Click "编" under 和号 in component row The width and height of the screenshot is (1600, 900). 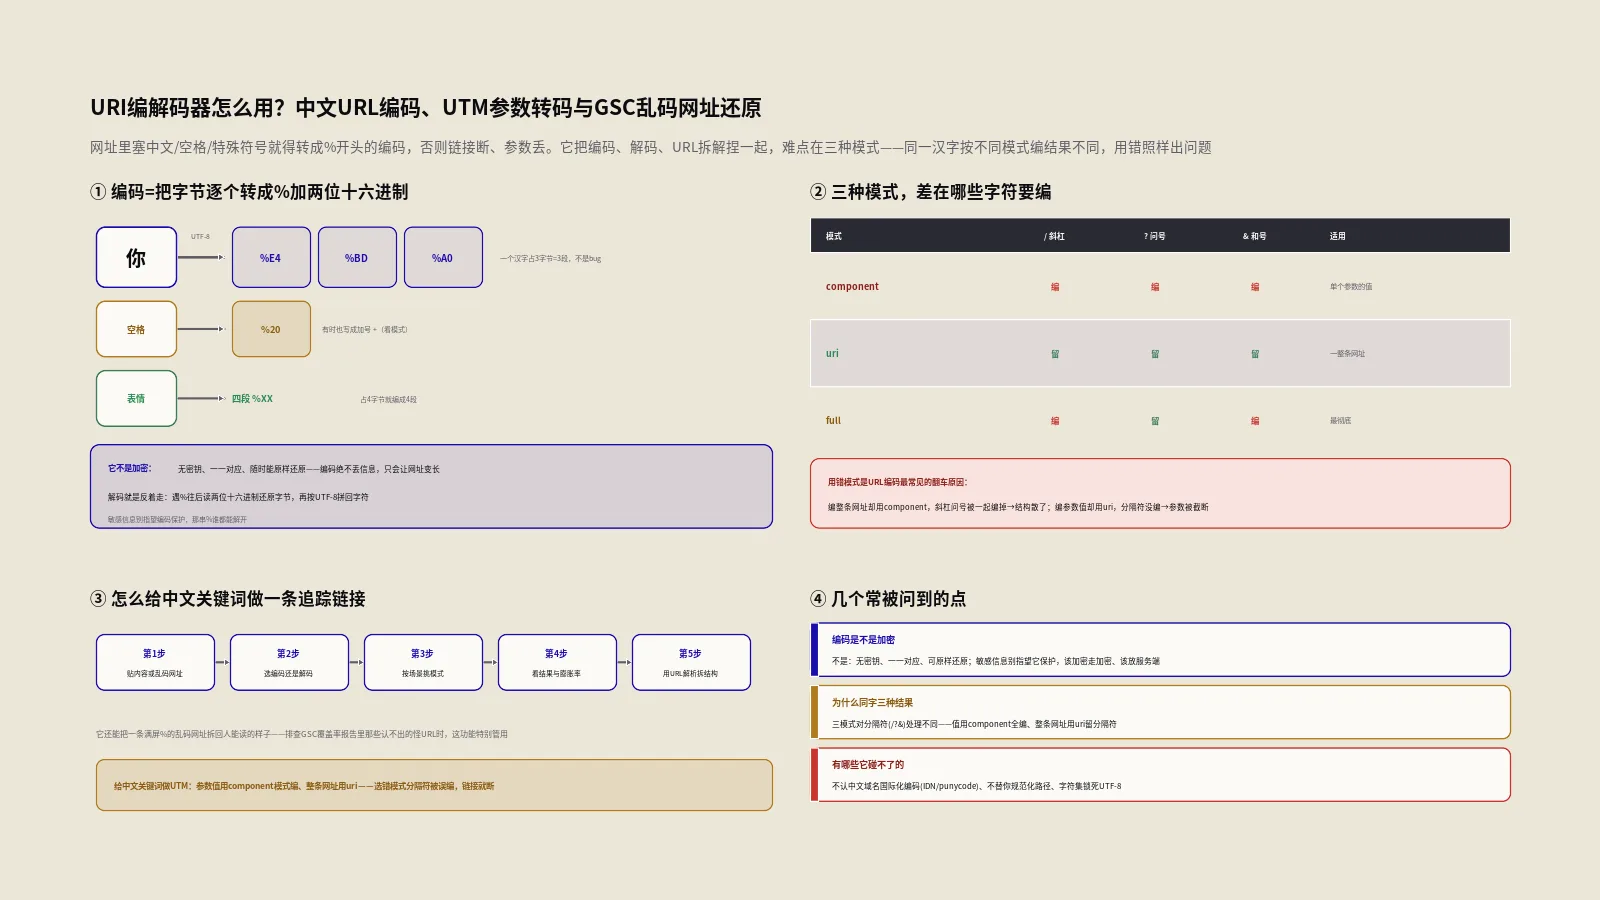pyautogui.click(x=1255, y=286)
